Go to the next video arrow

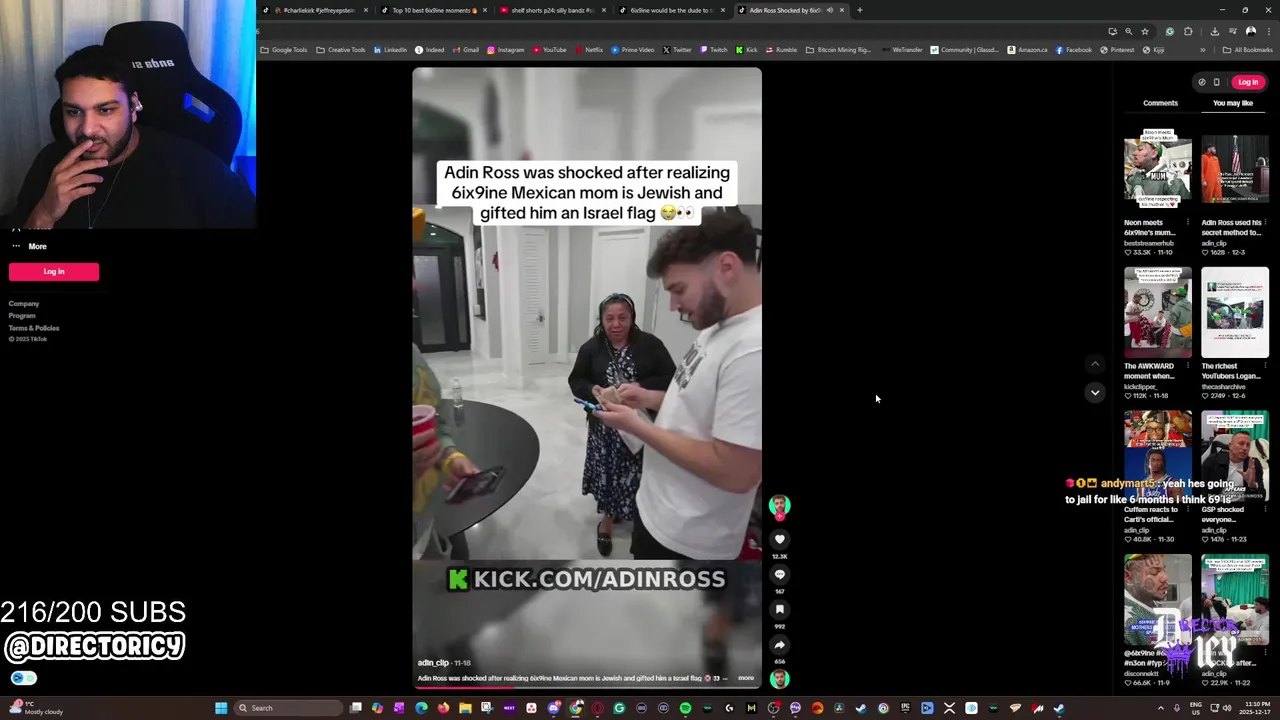click(1095, 392)
